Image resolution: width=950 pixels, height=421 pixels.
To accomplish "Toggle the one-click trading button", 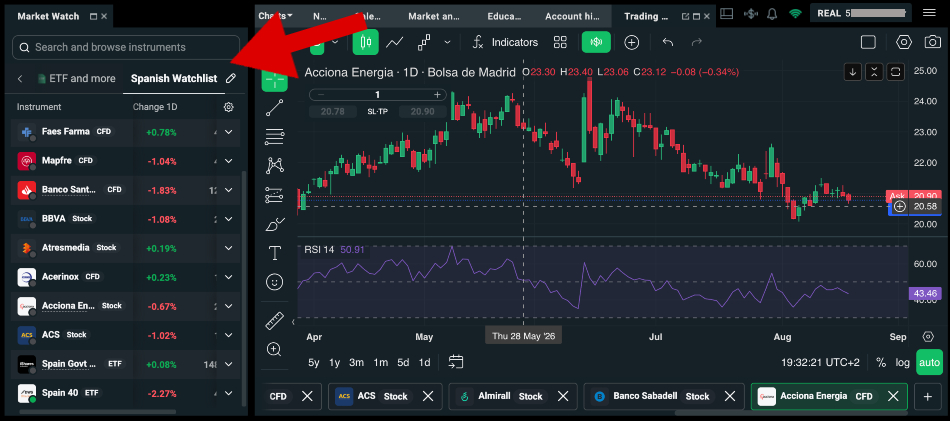I will 596,42.
